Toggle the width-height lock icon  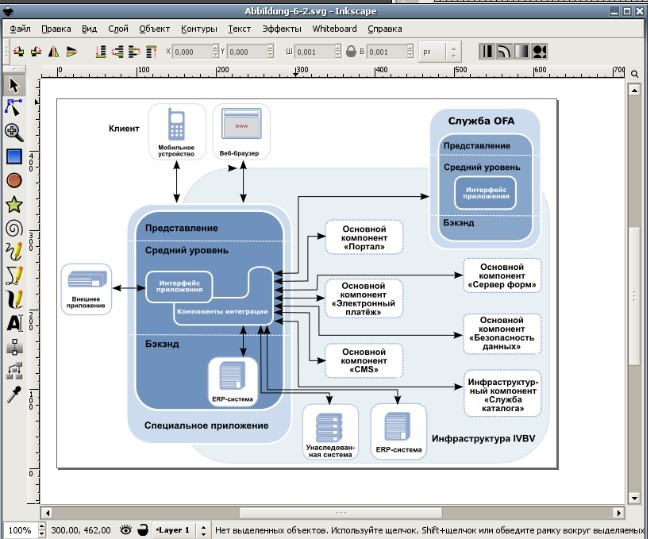(351, 52)
